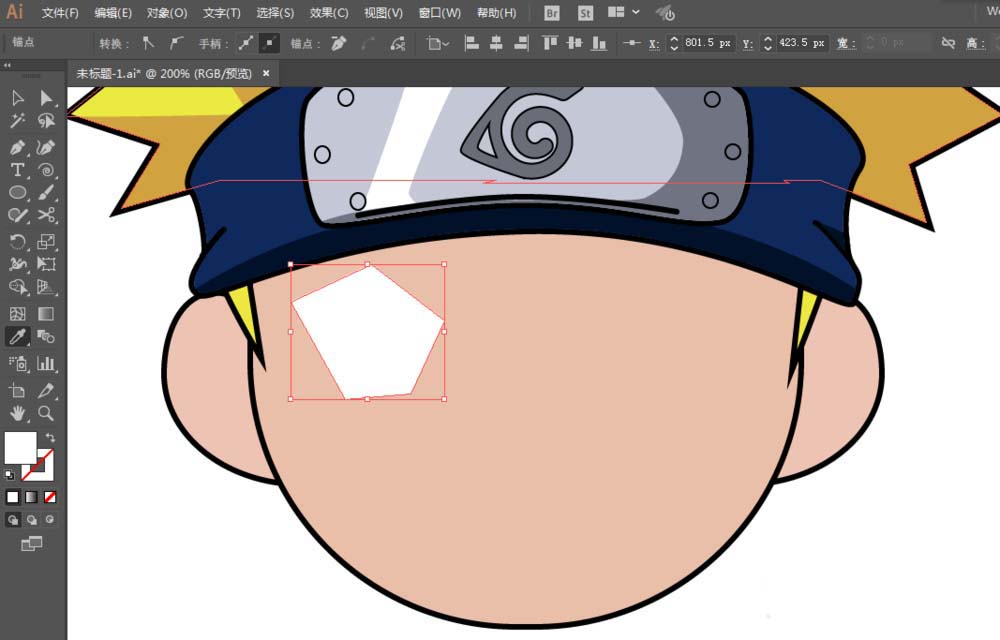
Task: Open the 效果(C) menu
Action: click(x=329, y=13)
